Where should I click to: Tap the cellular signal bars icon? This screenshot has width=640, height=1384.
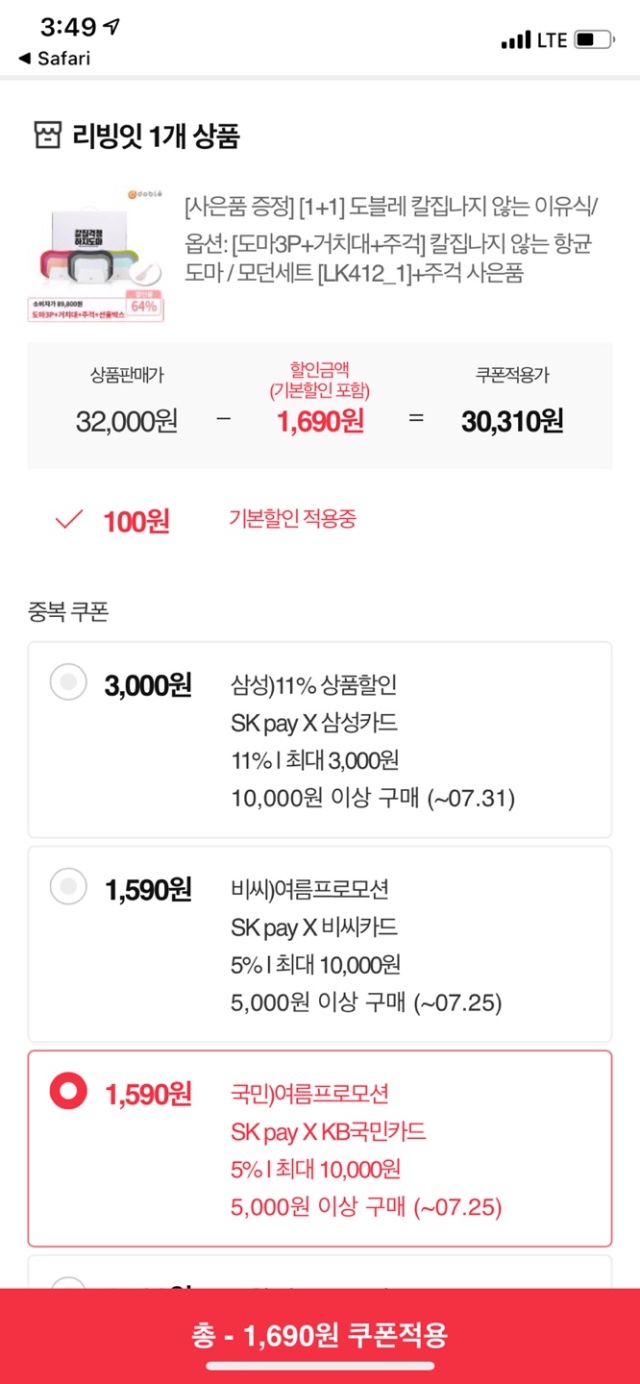click(516, 40)
